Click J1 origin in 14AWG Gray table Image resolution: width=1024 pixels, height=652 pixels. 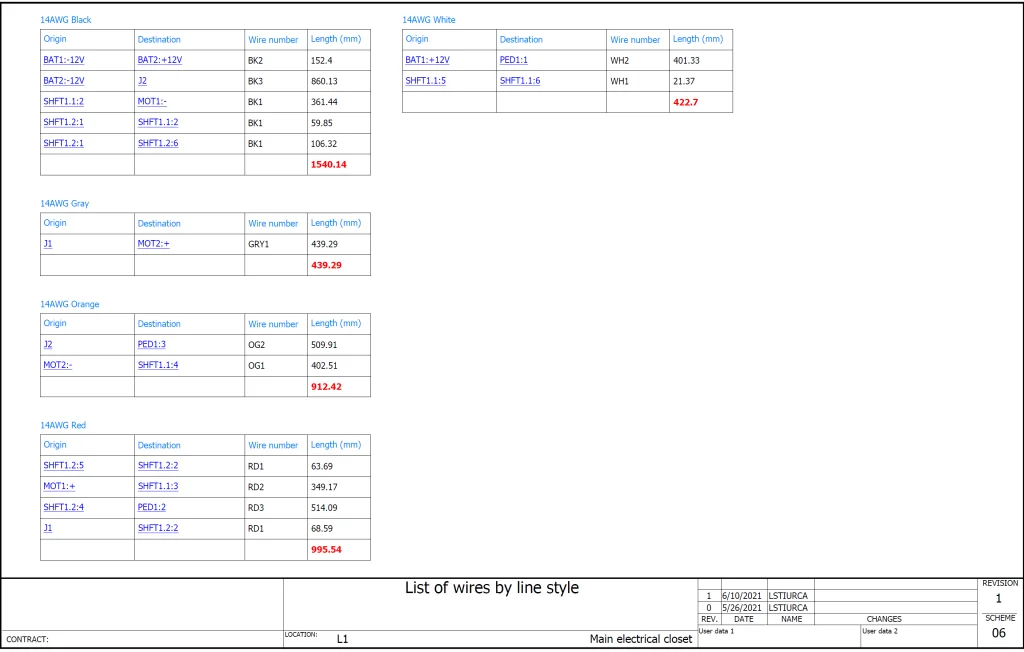[x=47, y=244]
